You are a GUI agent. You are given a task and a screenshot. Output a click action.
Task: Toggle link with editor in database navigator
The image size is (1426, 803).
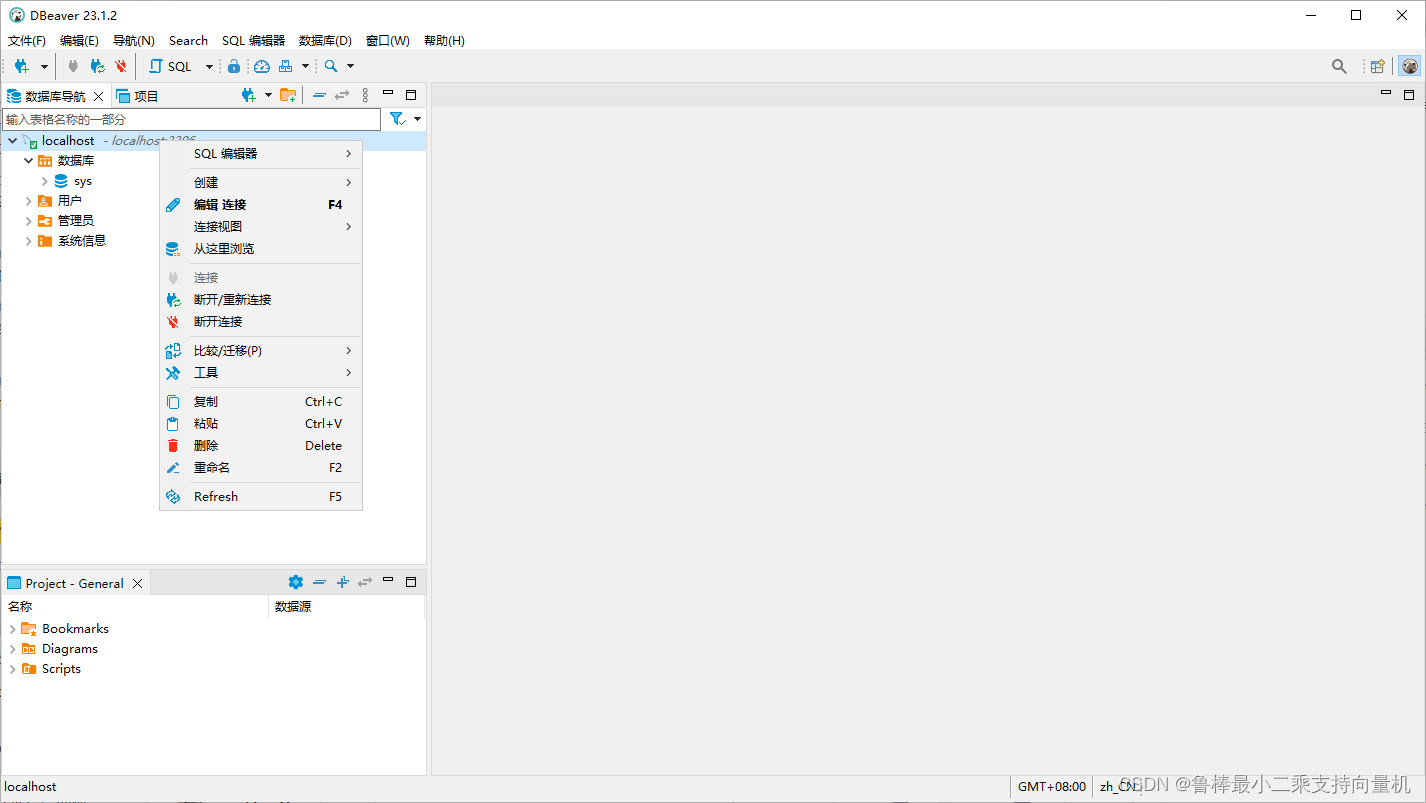coord(342,95)
